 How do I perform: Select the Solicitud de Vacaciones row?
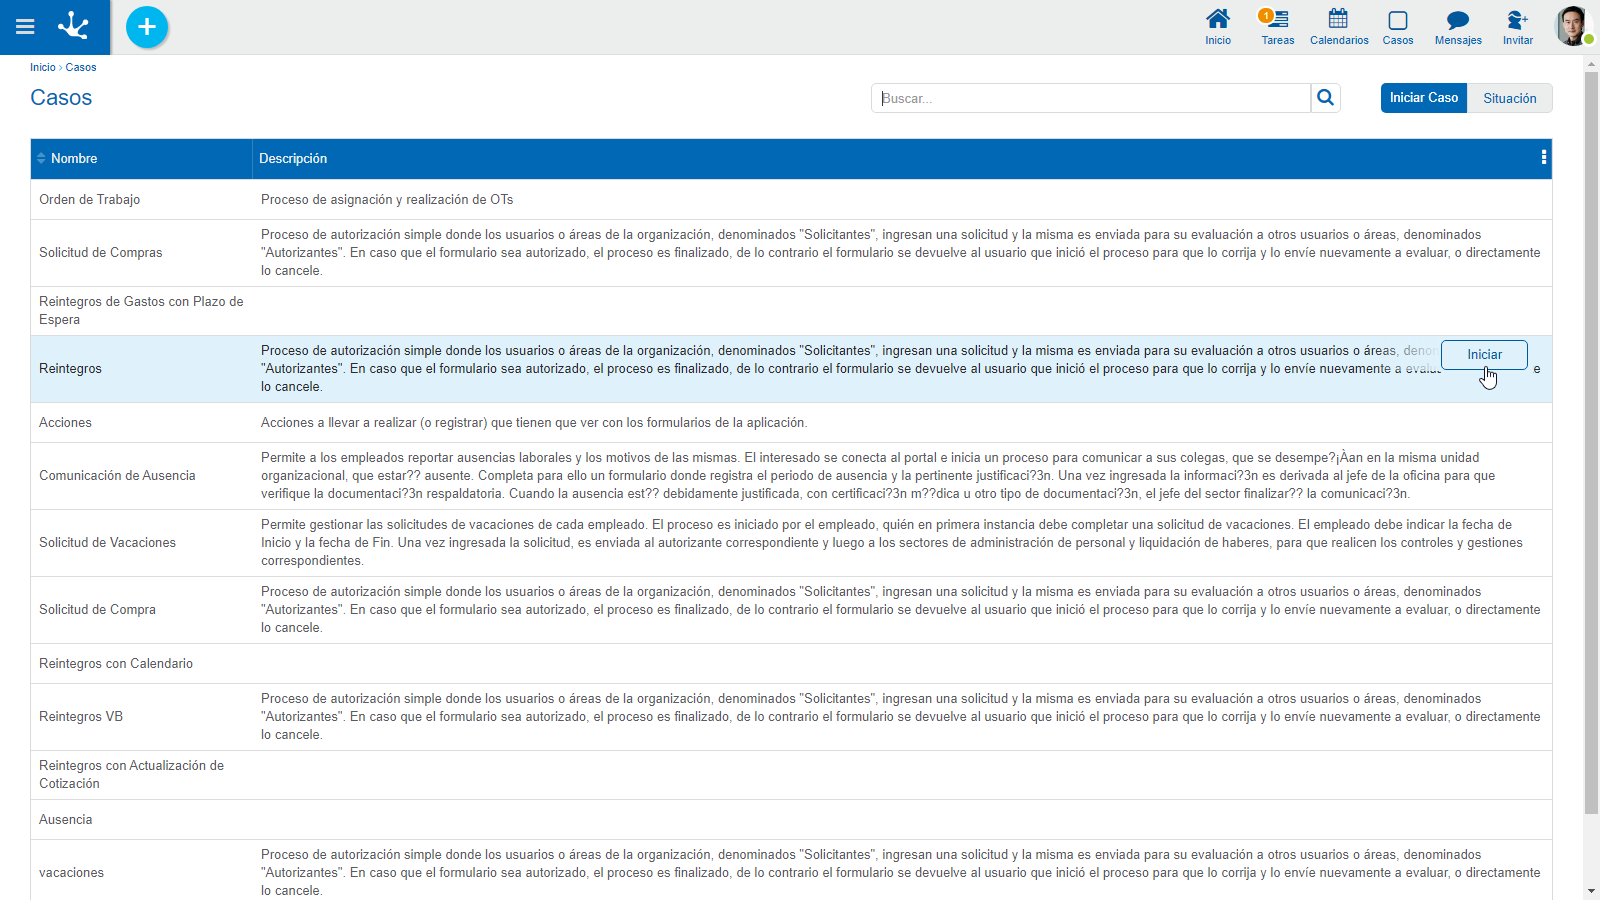107,543
